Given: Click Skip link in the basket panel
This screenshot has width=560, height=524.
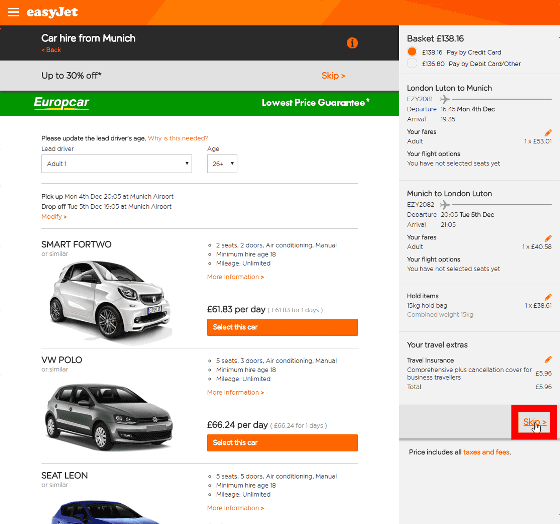Looking at the screenshot, I should (534, 422).
